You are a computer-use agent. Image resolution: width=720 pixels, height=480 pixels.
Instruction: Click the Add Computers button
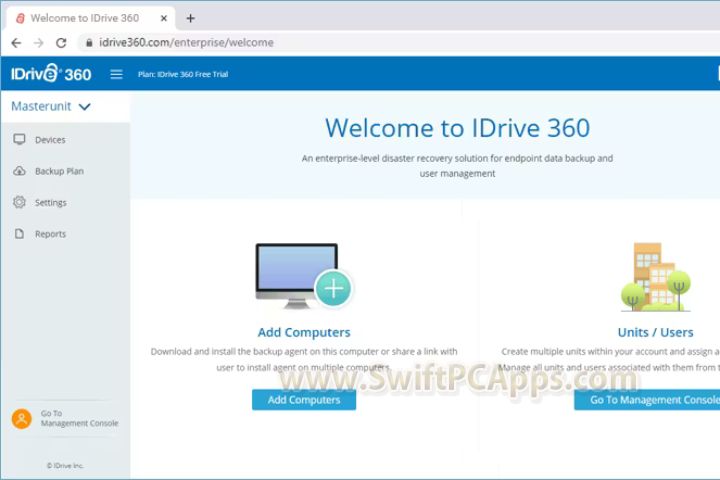[304, 400]
